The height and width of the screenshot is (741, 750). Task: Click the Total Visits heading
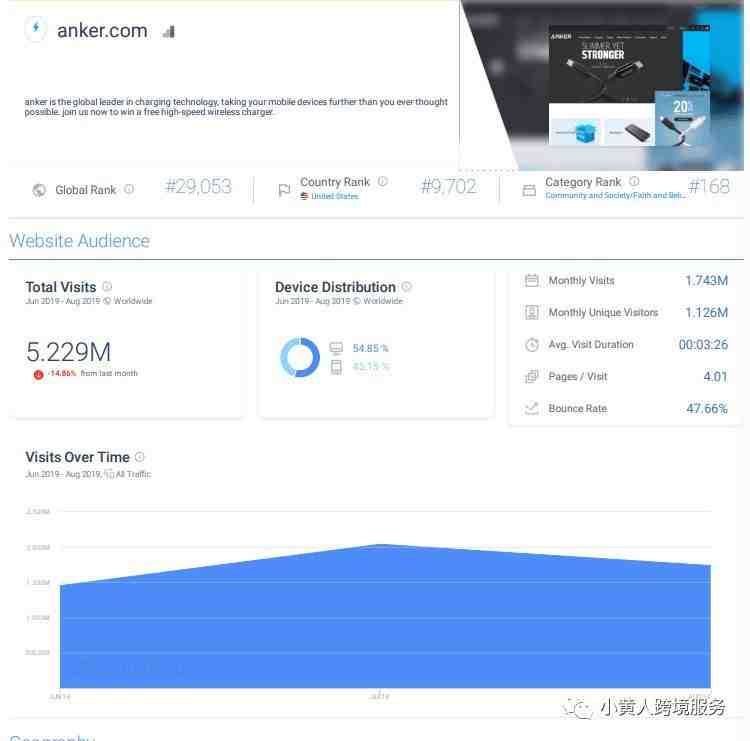click(61, 287)
